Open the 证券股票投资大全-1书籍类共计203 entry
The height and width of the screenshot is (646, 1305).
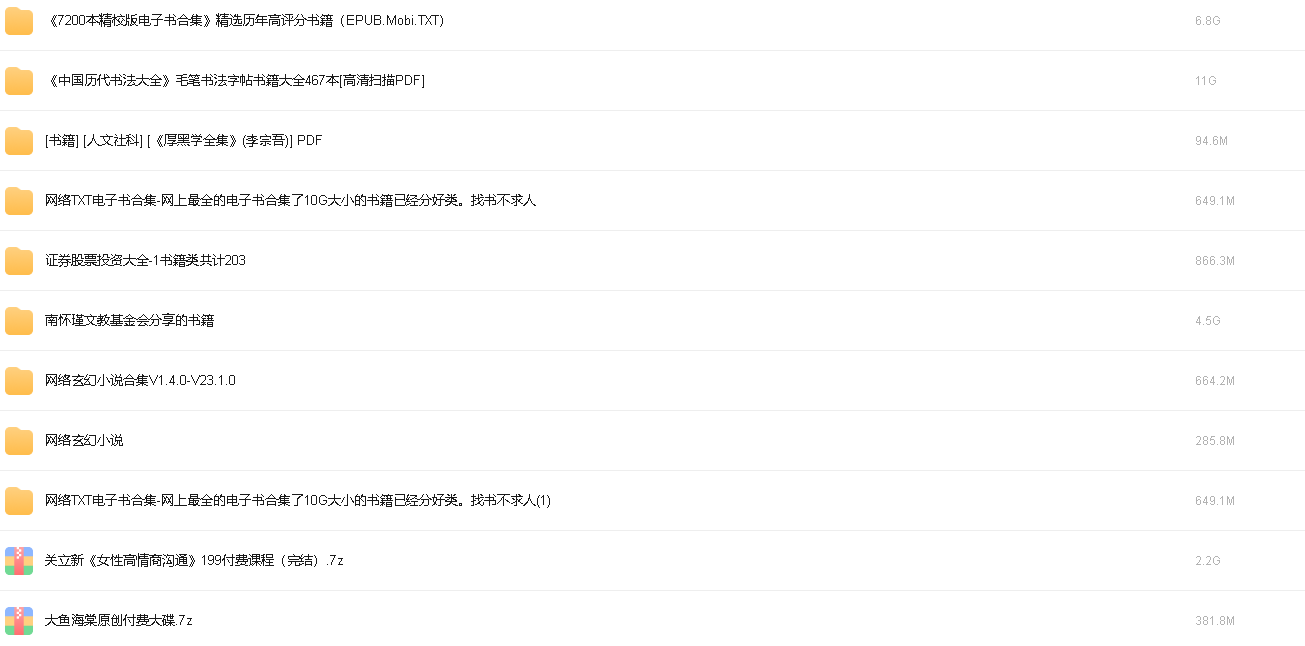tap(145, 260)
